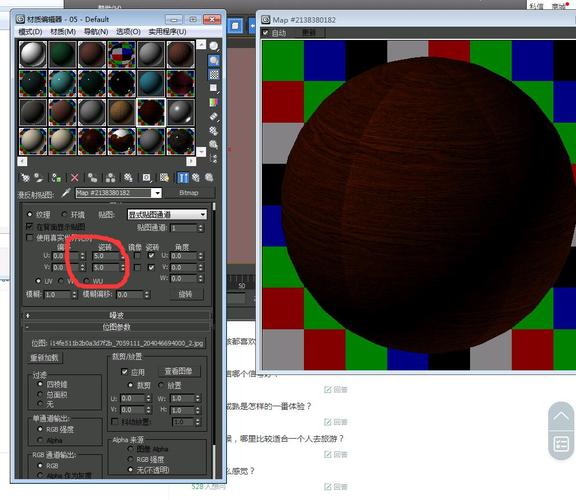
Task: Click the Put to Library icon
Action: [128, 178]
